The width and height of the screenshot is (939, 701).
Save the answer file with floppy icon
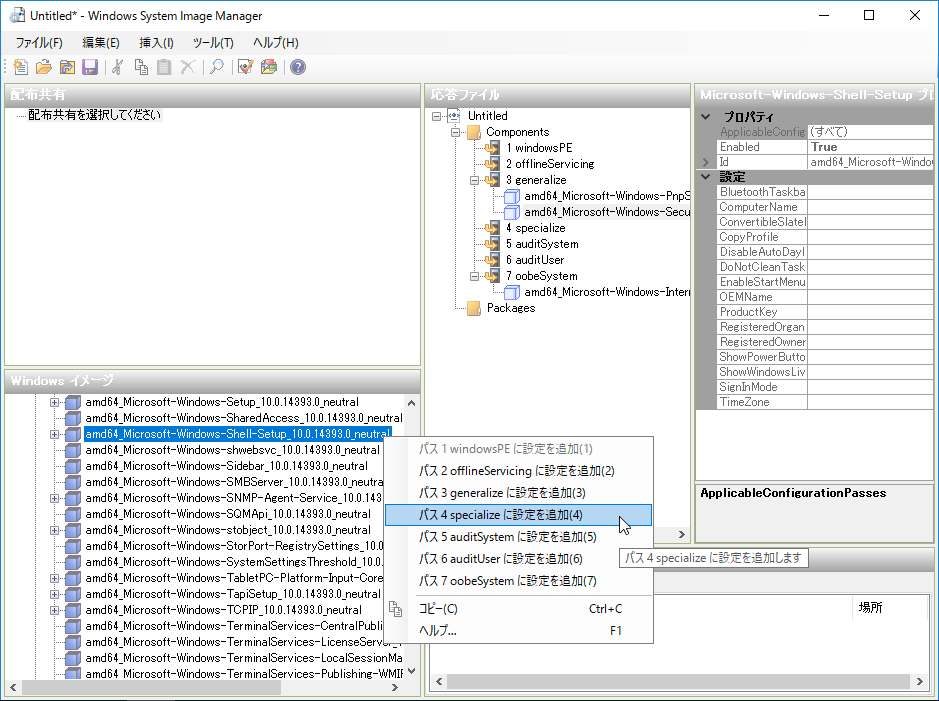90,66
